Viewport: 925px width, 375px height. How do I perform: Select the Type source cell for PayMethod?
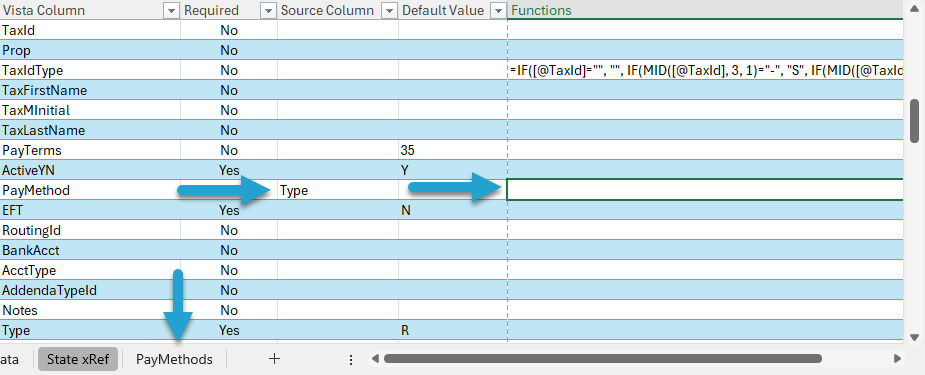[338, 190]
